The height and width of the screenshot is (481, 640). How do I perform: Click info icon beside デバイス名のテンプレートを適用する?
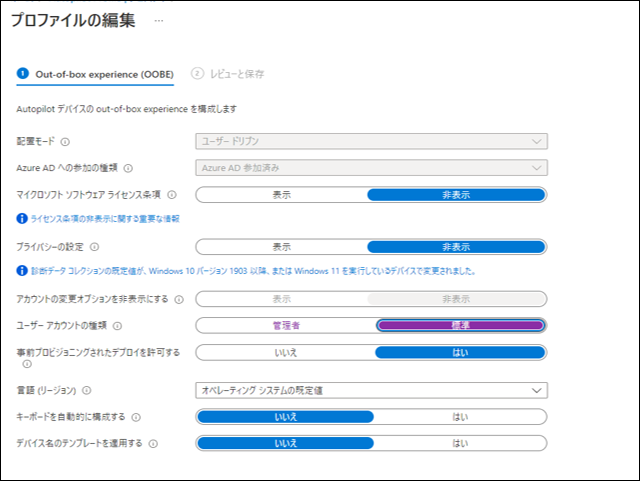(152, 442)
